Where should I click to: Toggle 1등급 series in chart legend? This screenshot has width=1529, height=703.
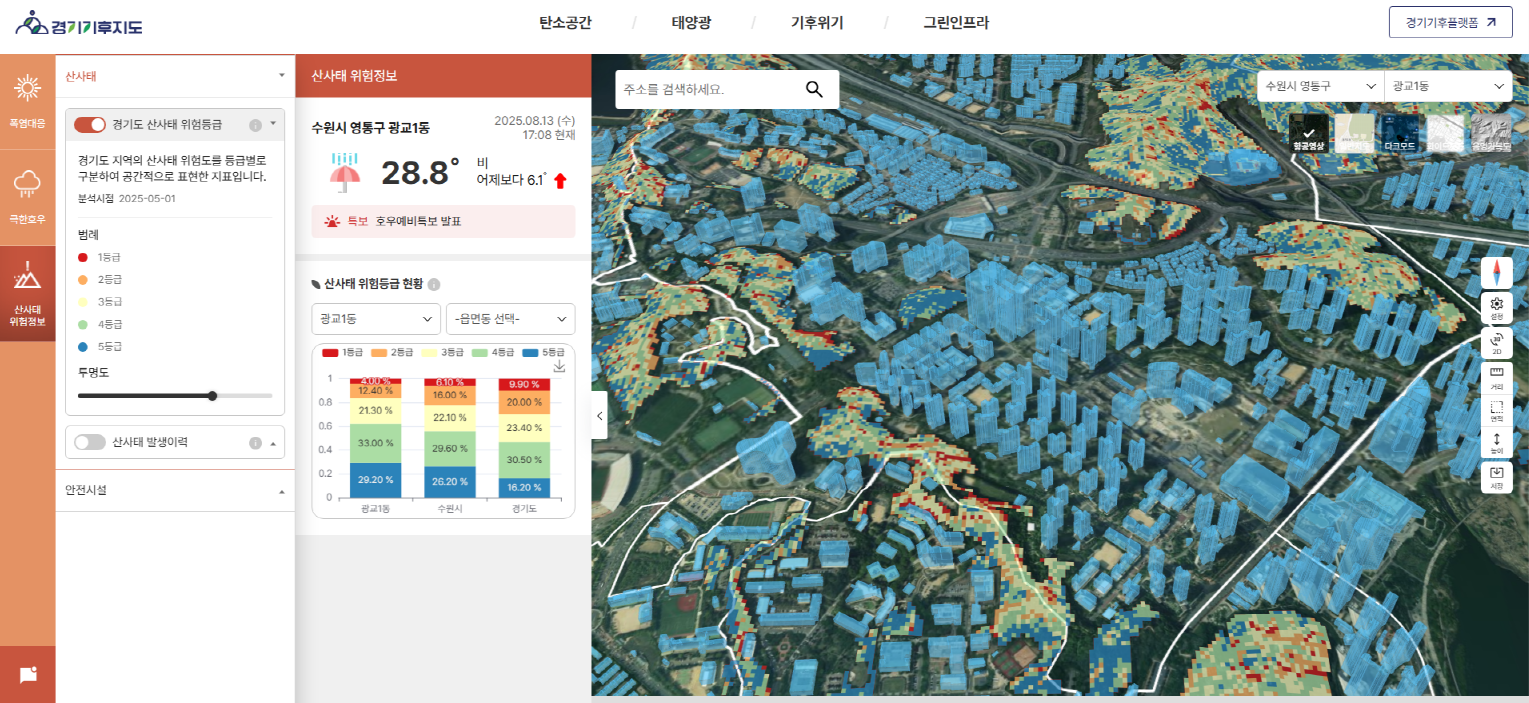point(343,352)
